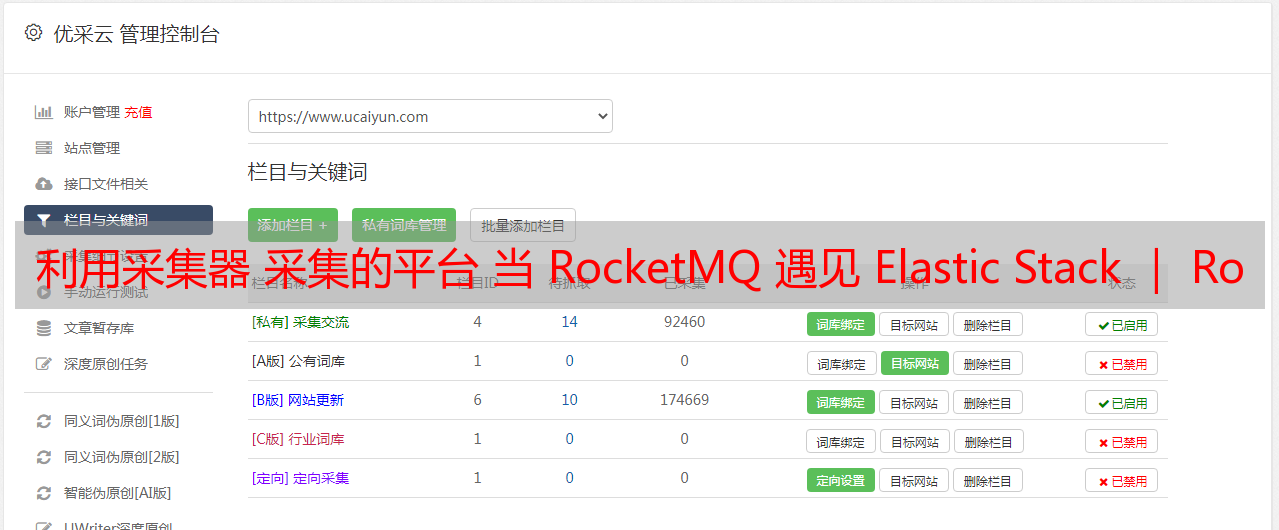
Task: Click the green 添加栏目 + button
Action: point(293,225)
